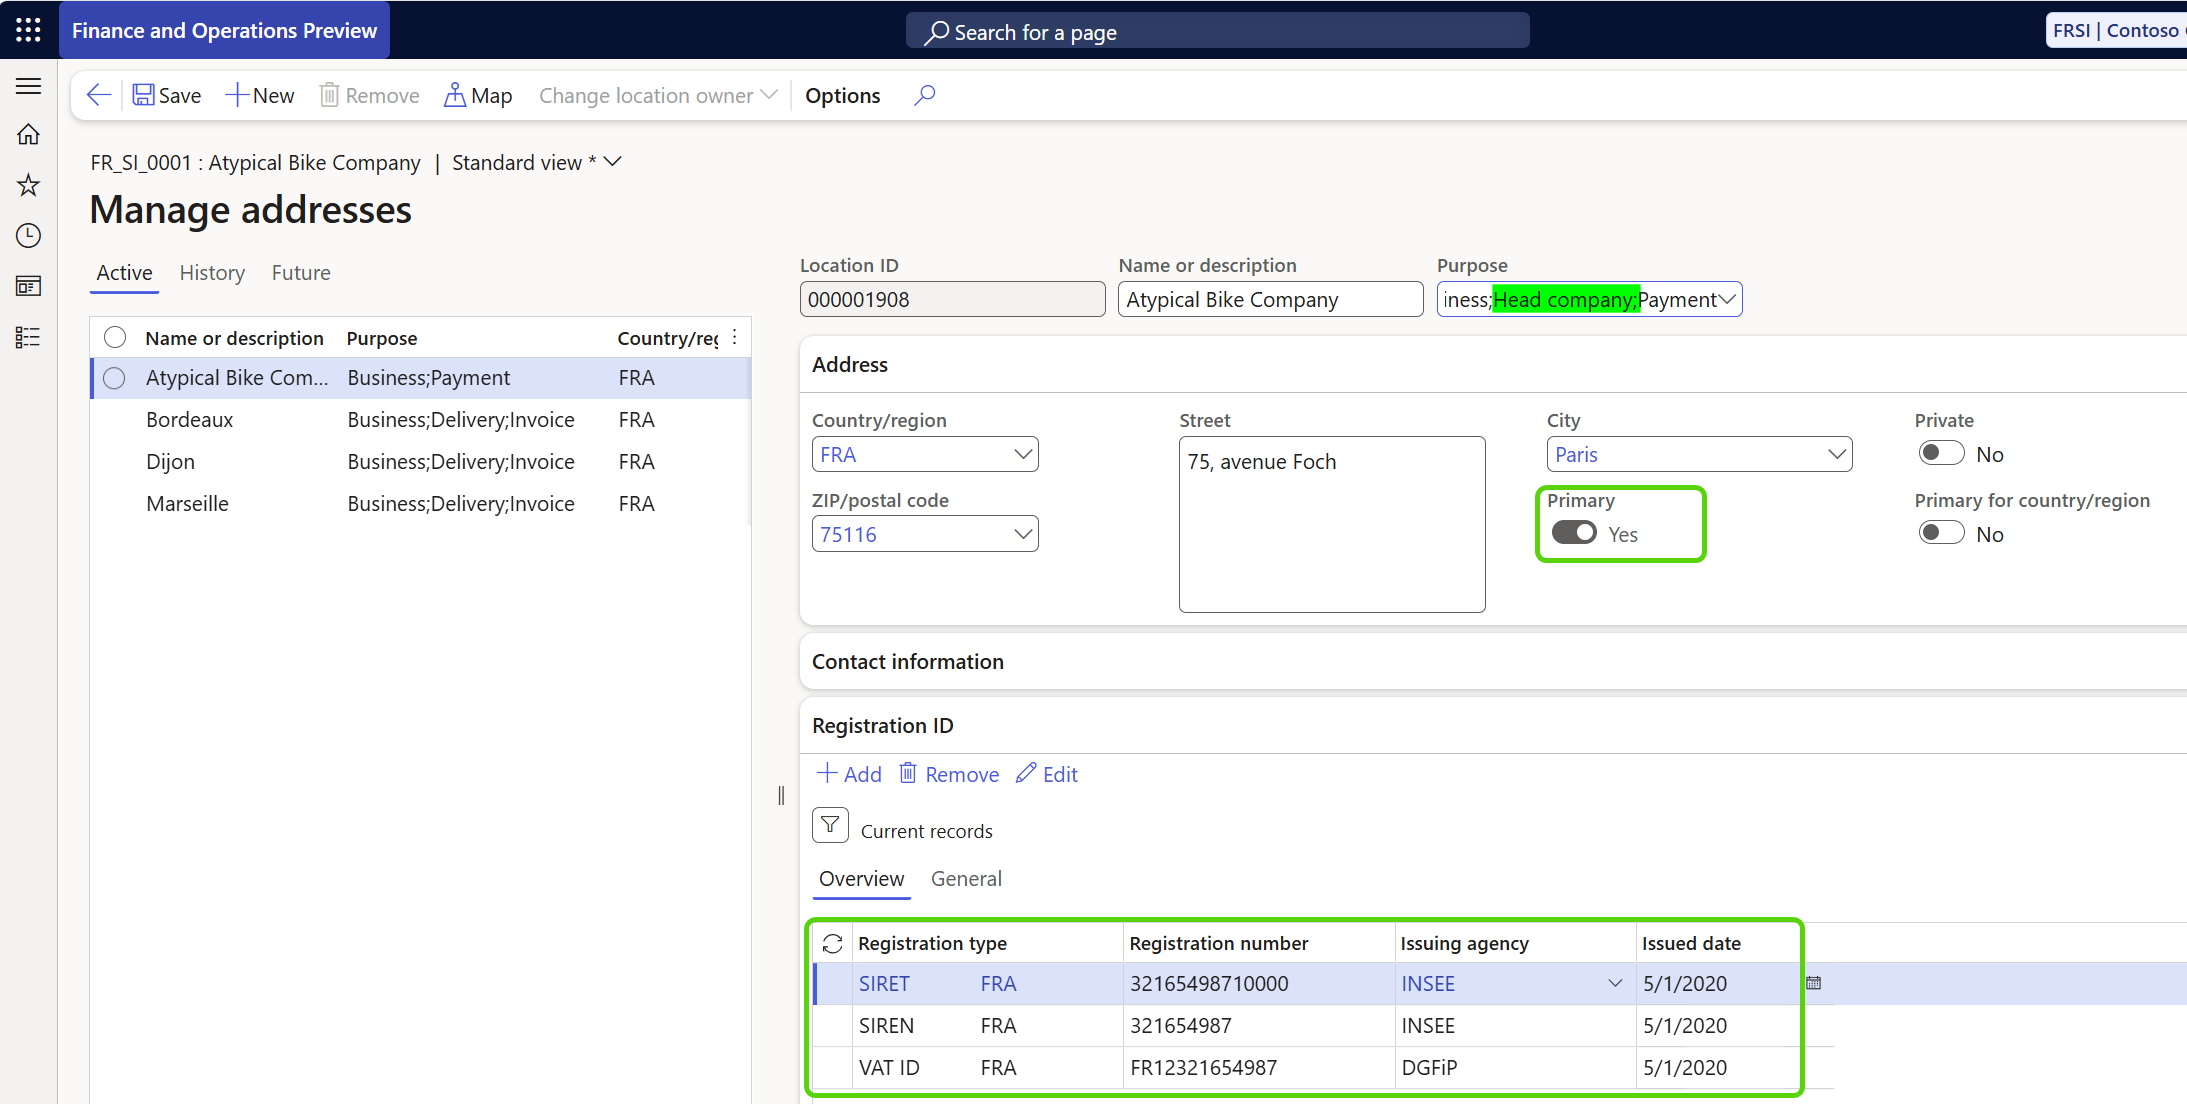The width and height of the screenshot is (2187, 1104).
Task: Select all rows radio in address grid header
Action: (x=115, y=338)
